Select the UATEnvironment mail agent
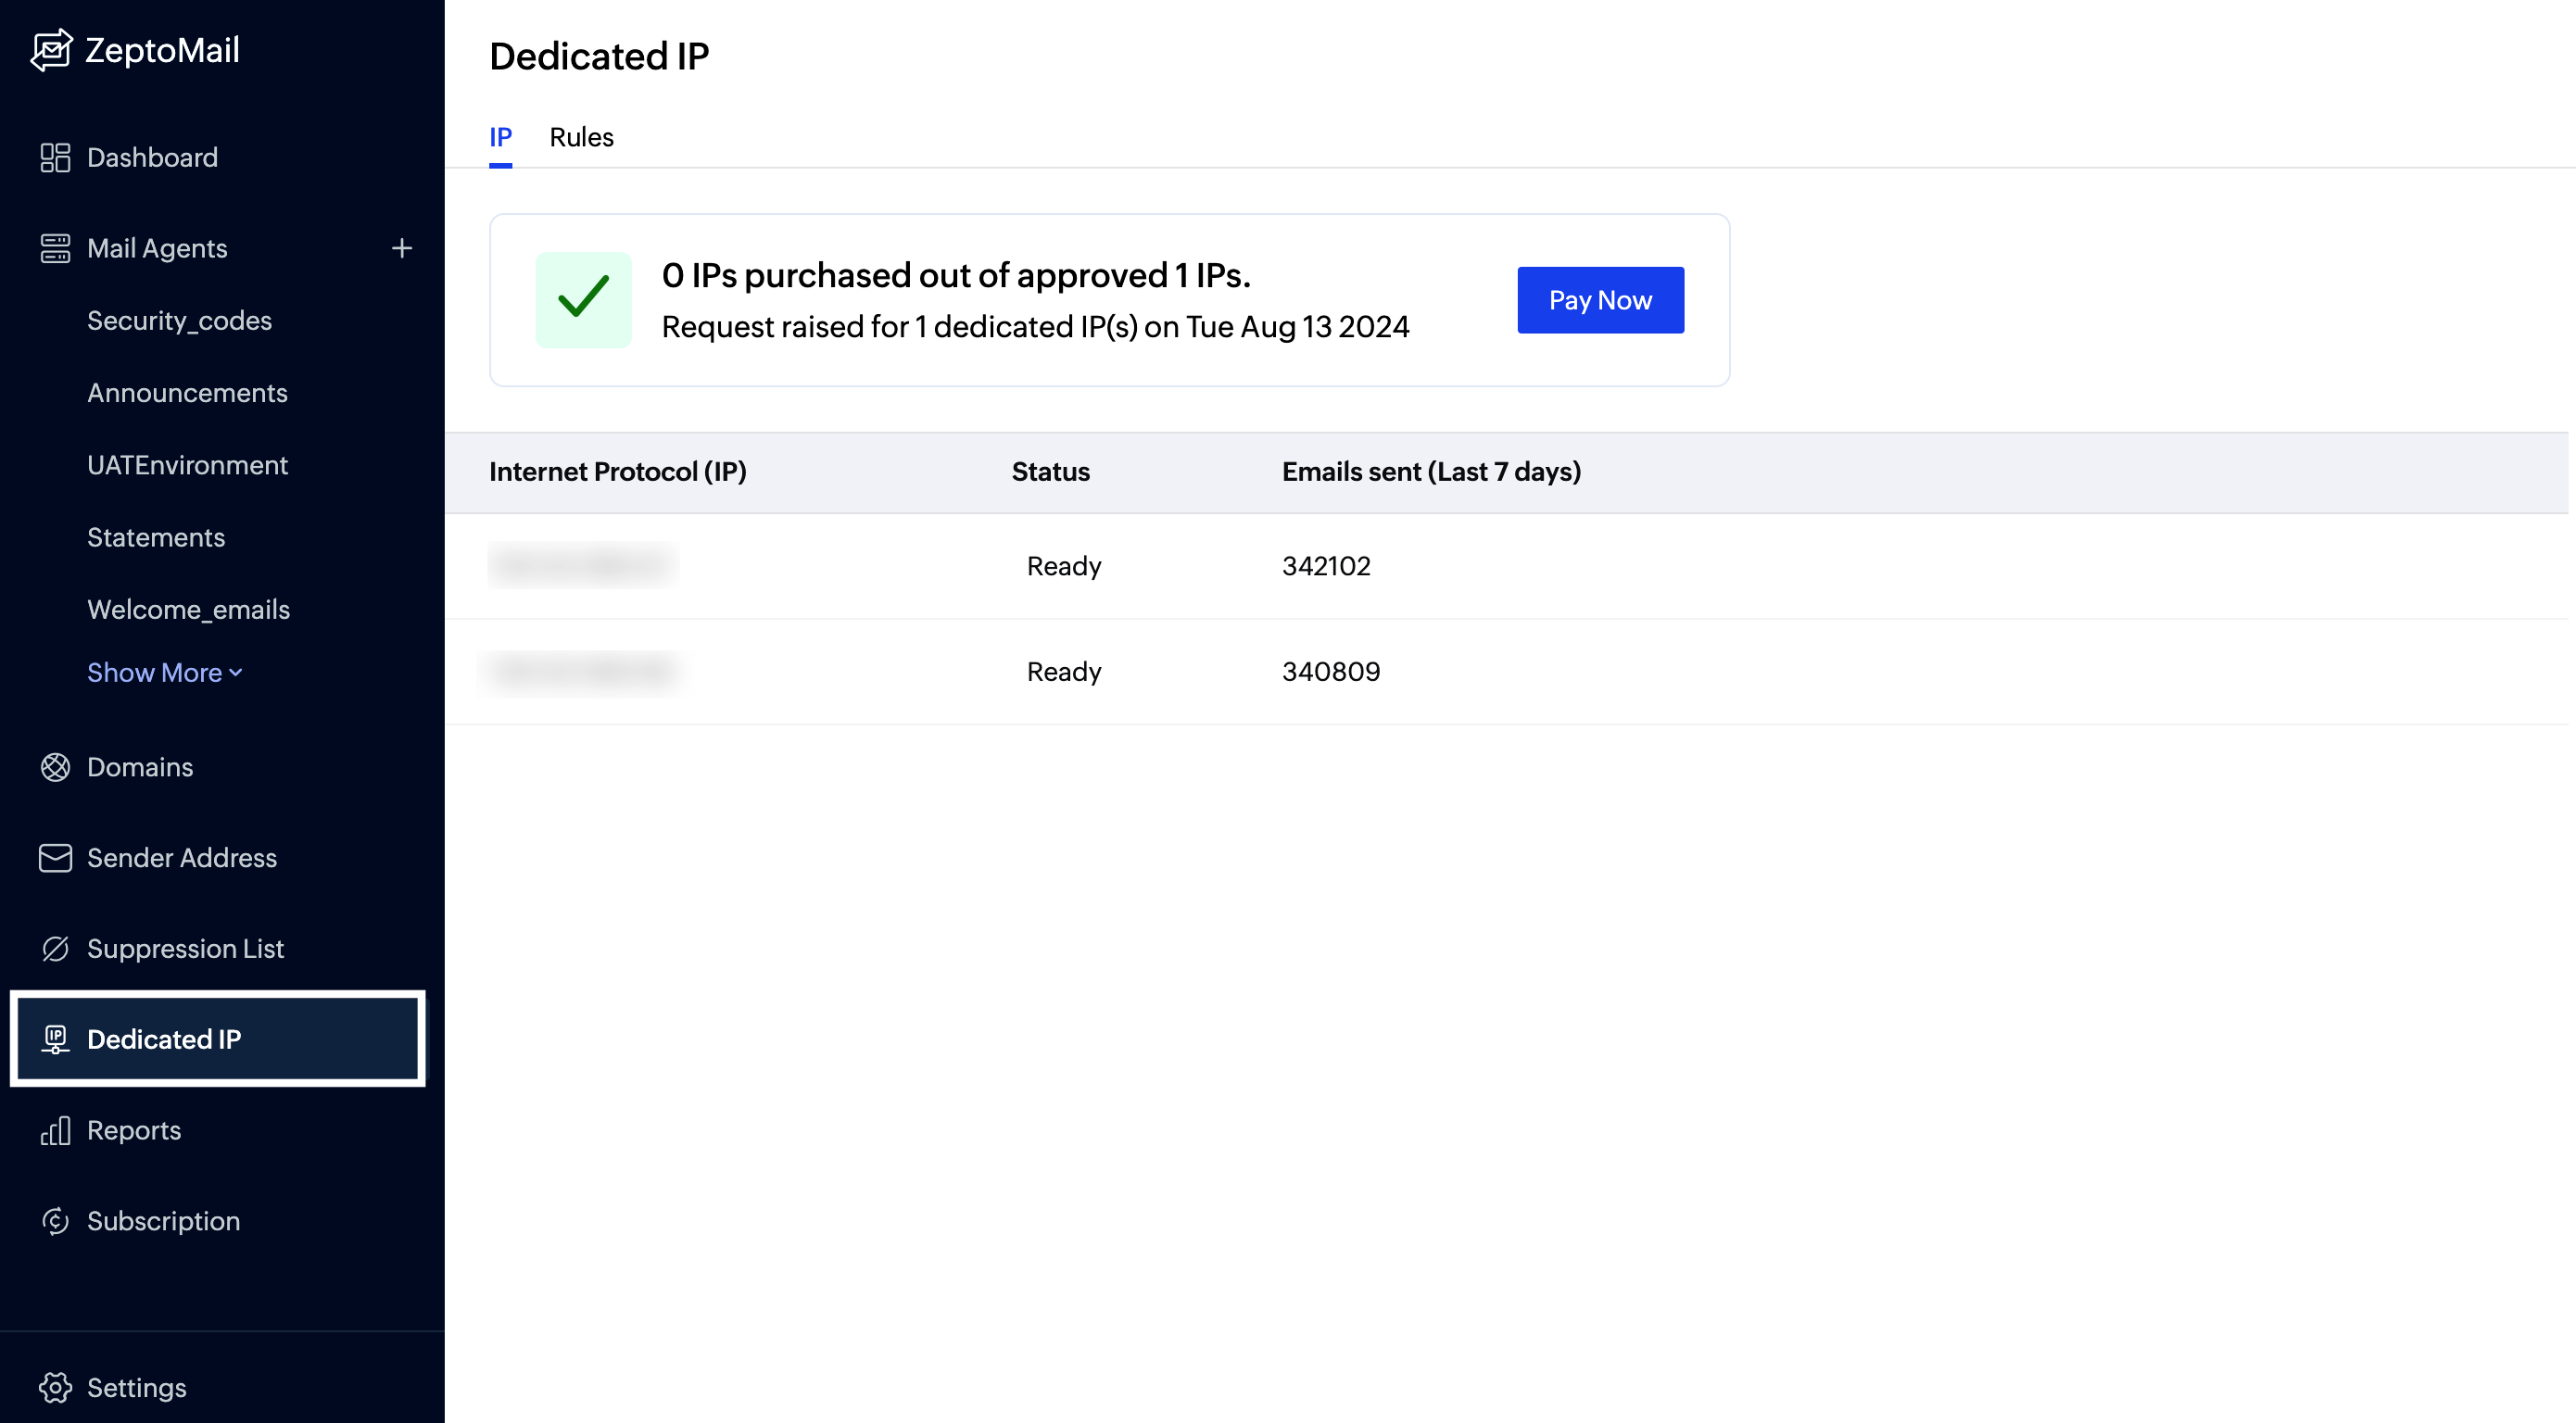The height and width of the screenshot is (1423, 2576). [x=187, y=465]
